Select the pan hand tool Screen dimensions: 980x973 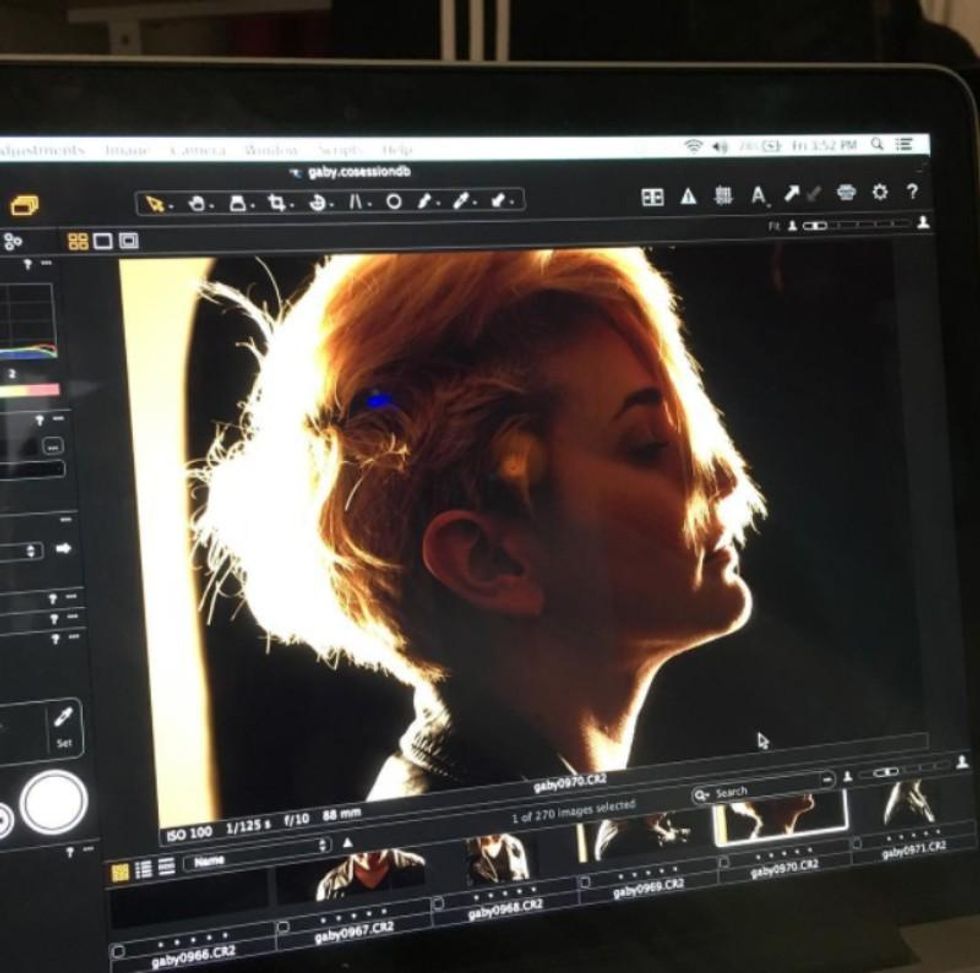(x=197, y=203)
